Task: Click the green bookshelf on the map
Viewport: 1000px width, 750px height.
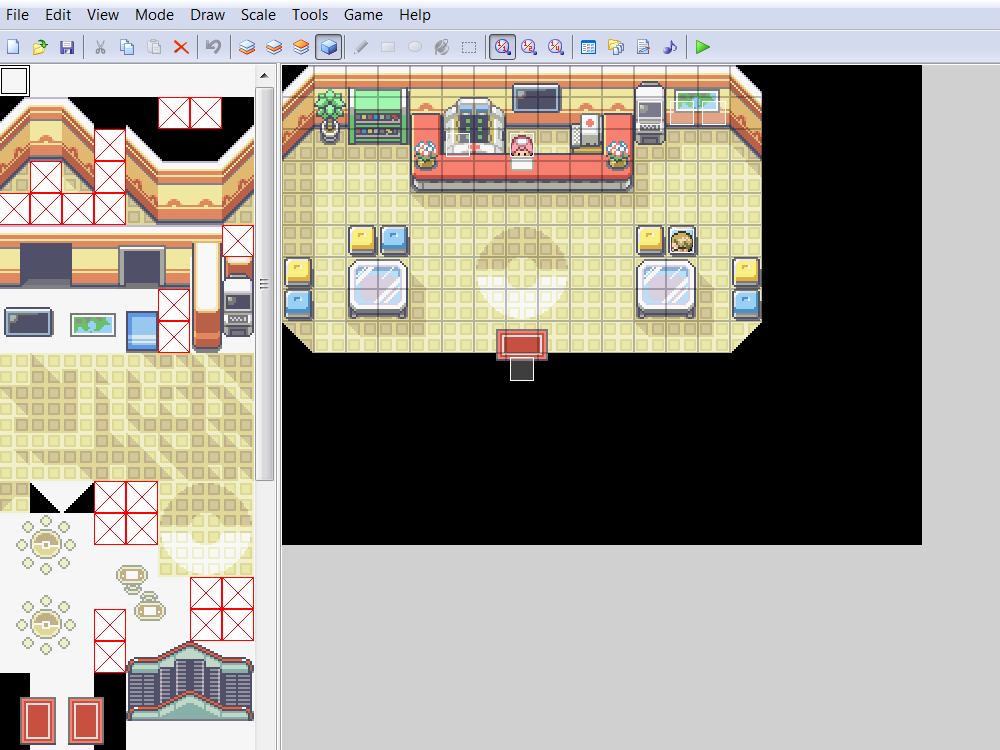Action: [x=379, y=116]
